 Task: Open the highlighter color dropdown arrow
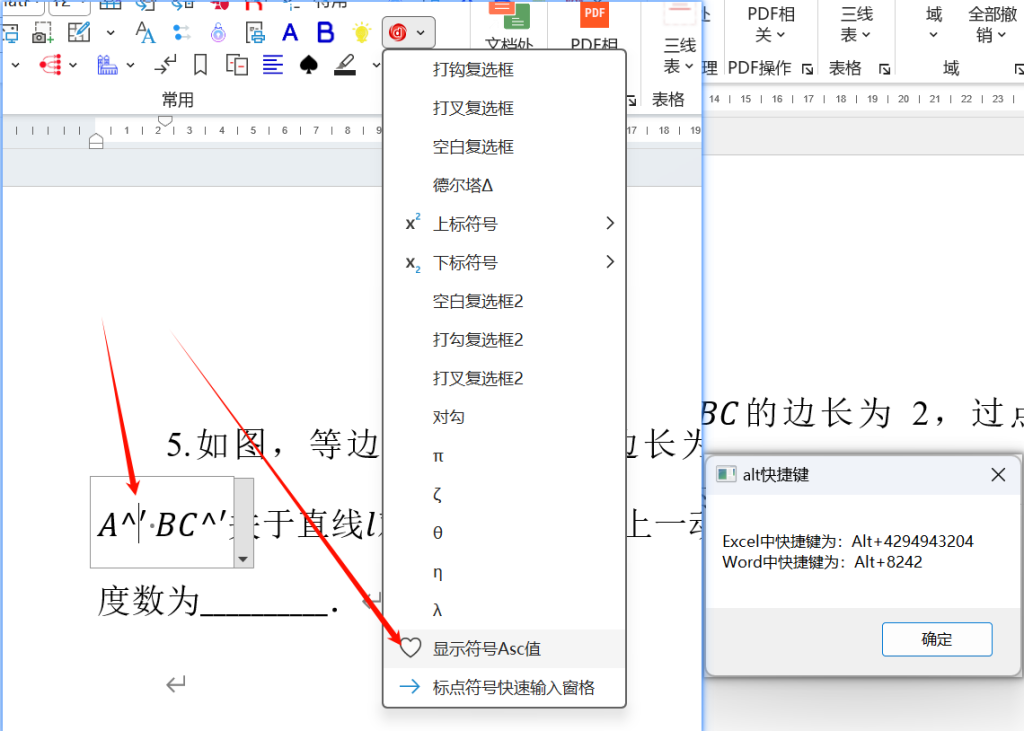pos(376,65)
